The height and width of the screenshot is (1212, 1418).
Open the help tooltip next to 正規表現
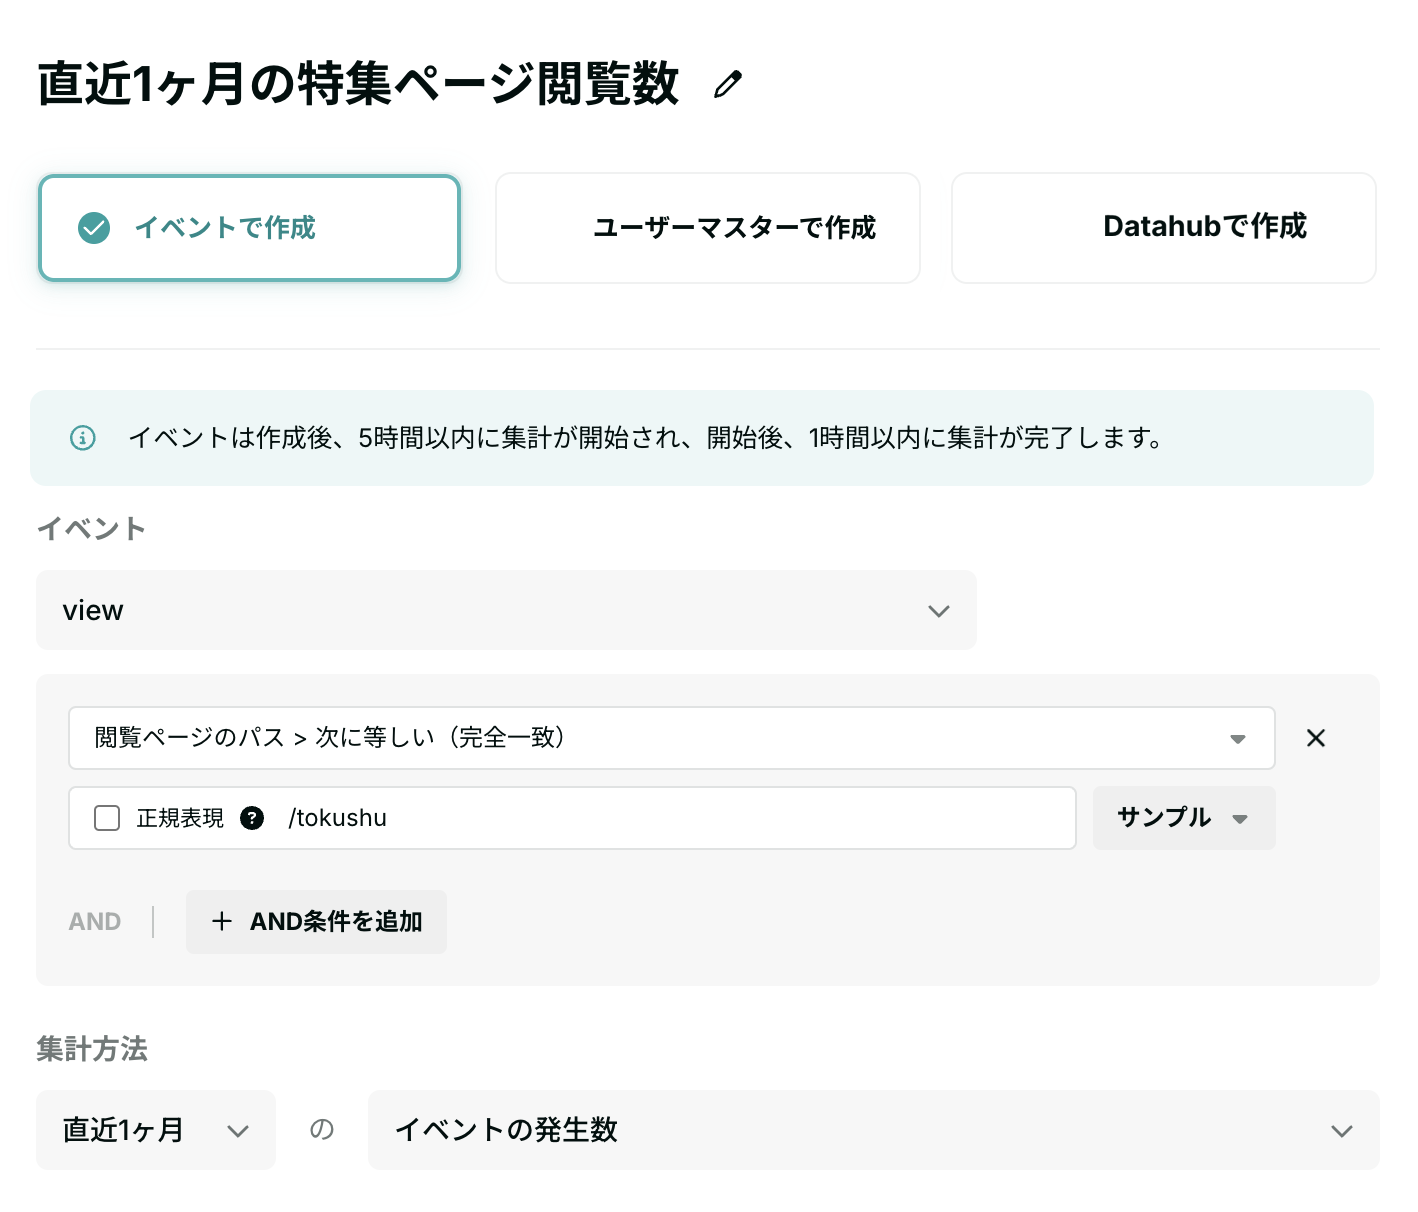coord(252,818)
